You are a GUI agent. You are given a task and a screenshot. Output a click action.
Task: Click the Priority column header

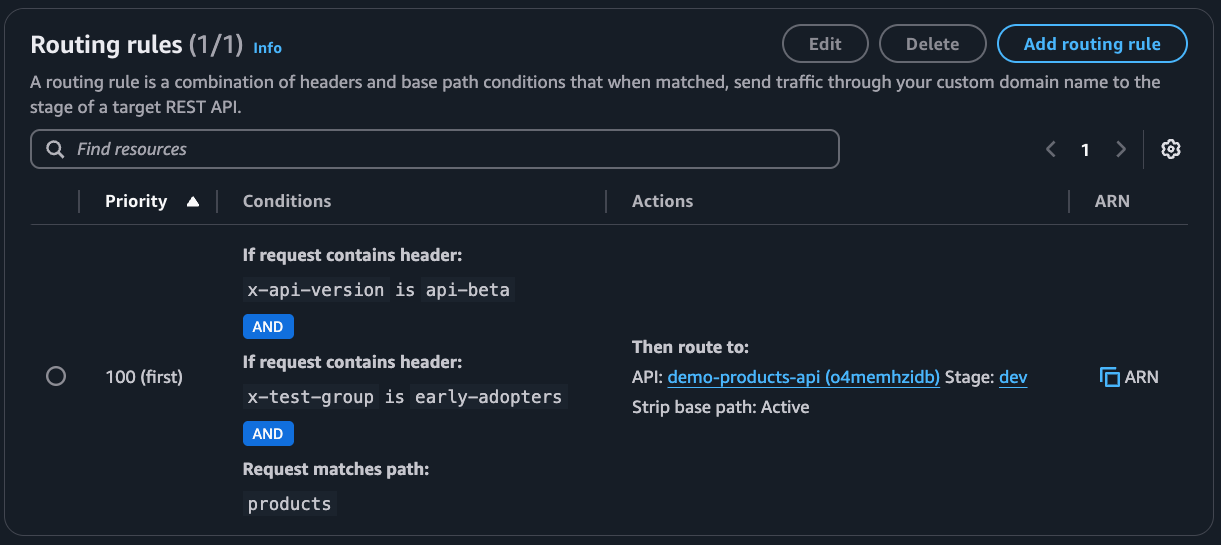pyautogui.click(x=136, y=201)
